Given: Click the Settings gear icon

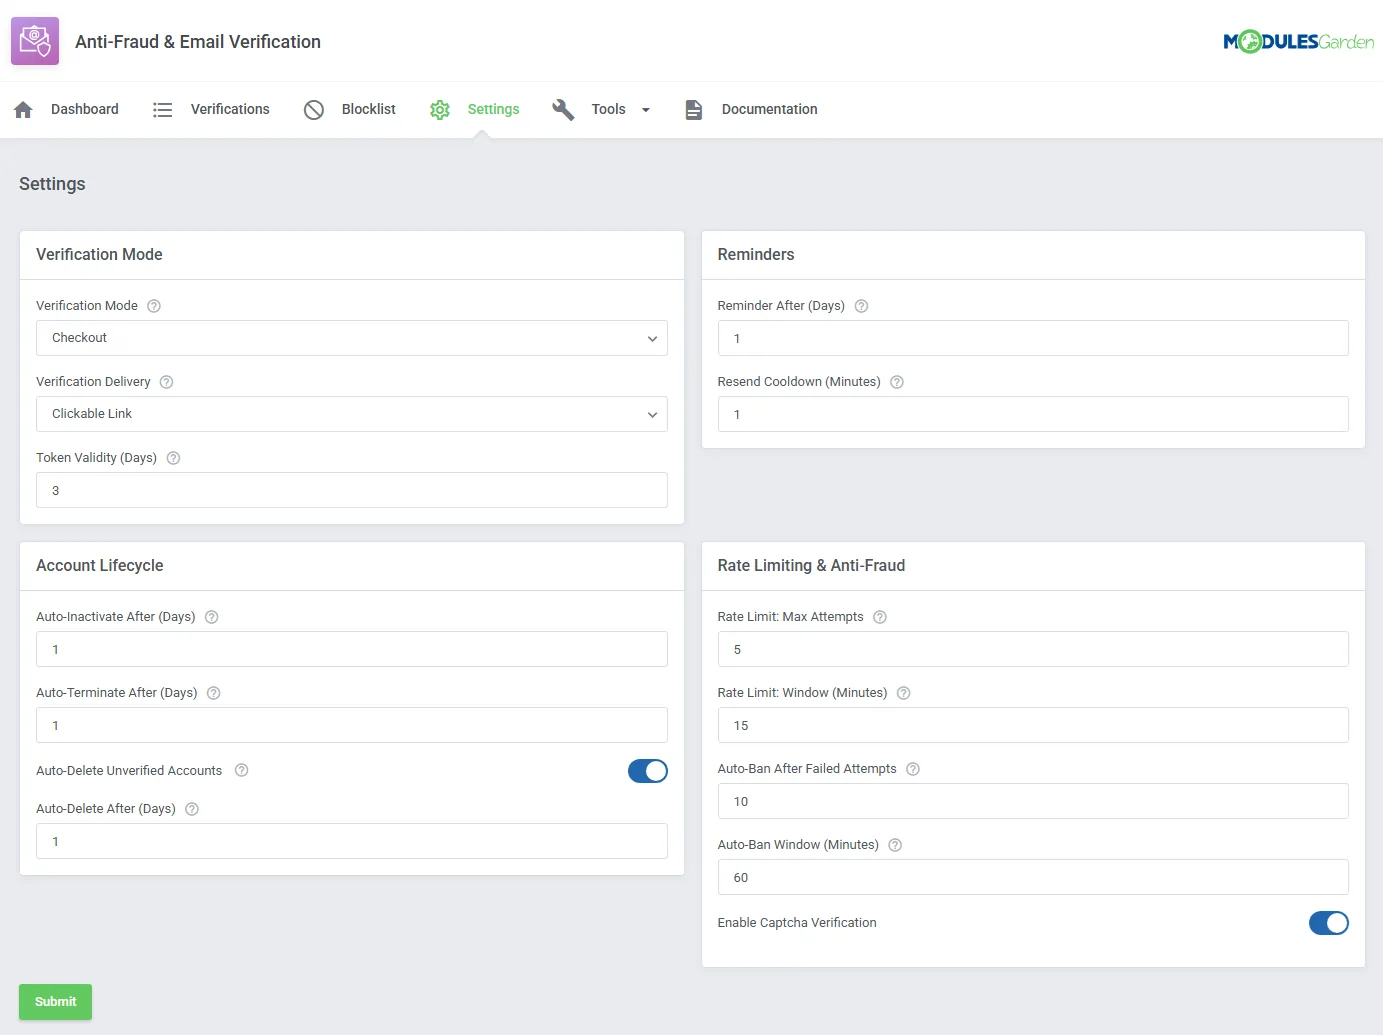Looking at the screenshot, I should [440, 110].
